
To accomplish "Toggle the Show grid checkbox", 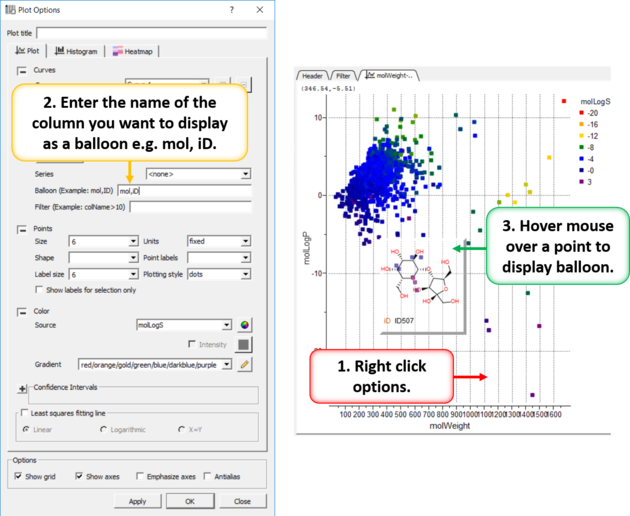I will point(19,477).
